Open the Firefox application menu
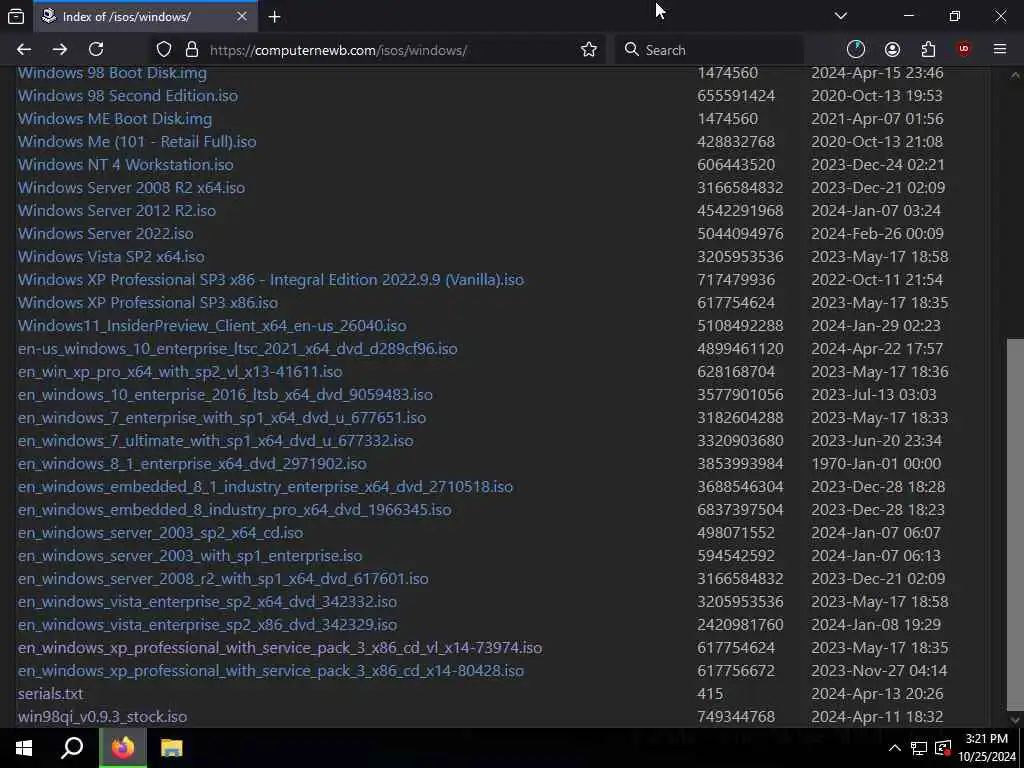Viewport: 1024px width, 768px height. [1000, 50]
